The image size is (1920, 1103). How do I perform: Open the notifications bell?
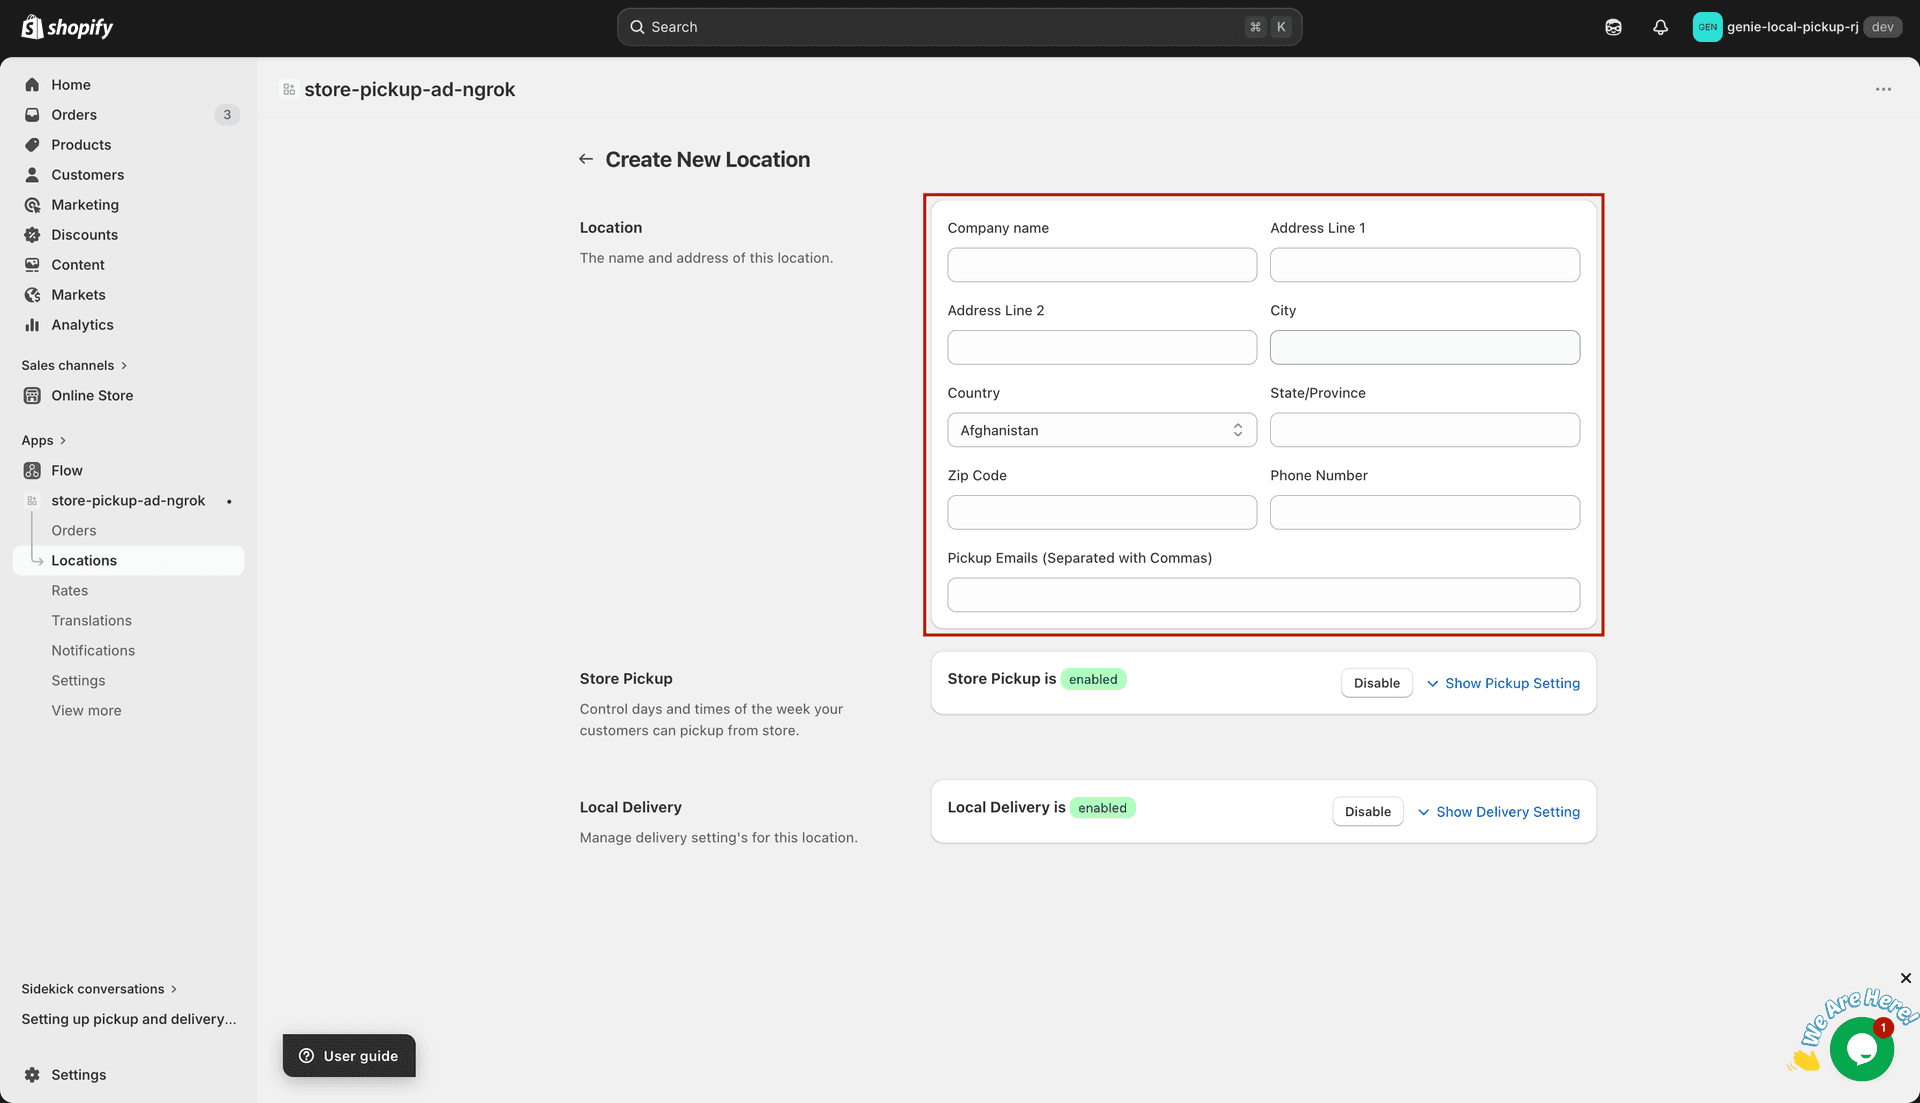click(1660, 27)
